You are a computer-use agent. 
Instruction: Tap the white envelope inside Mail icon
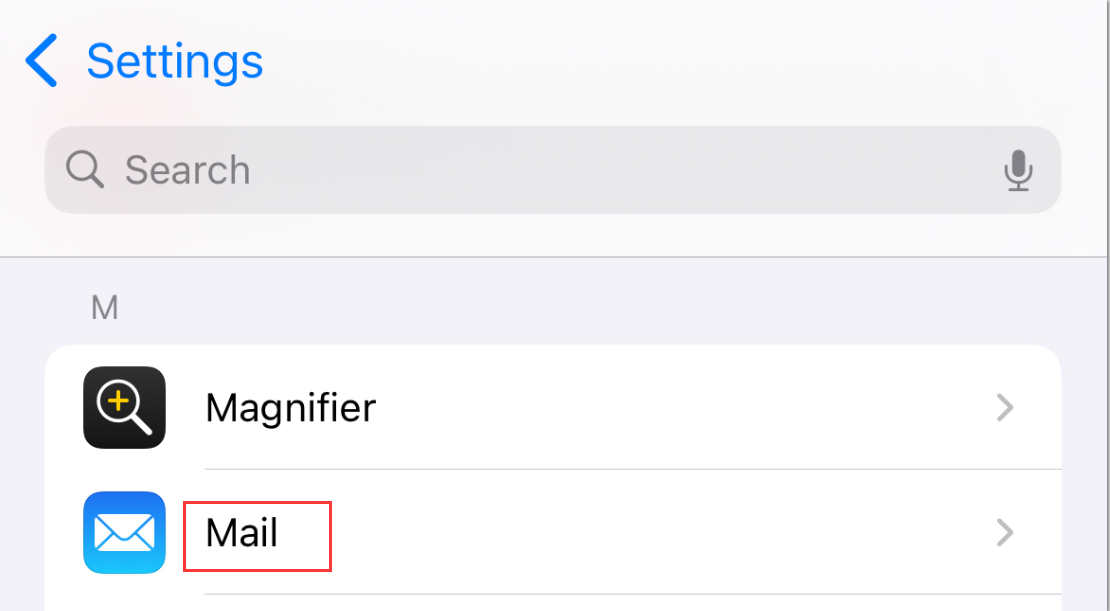pyautogui.click(x=124, y=533)
